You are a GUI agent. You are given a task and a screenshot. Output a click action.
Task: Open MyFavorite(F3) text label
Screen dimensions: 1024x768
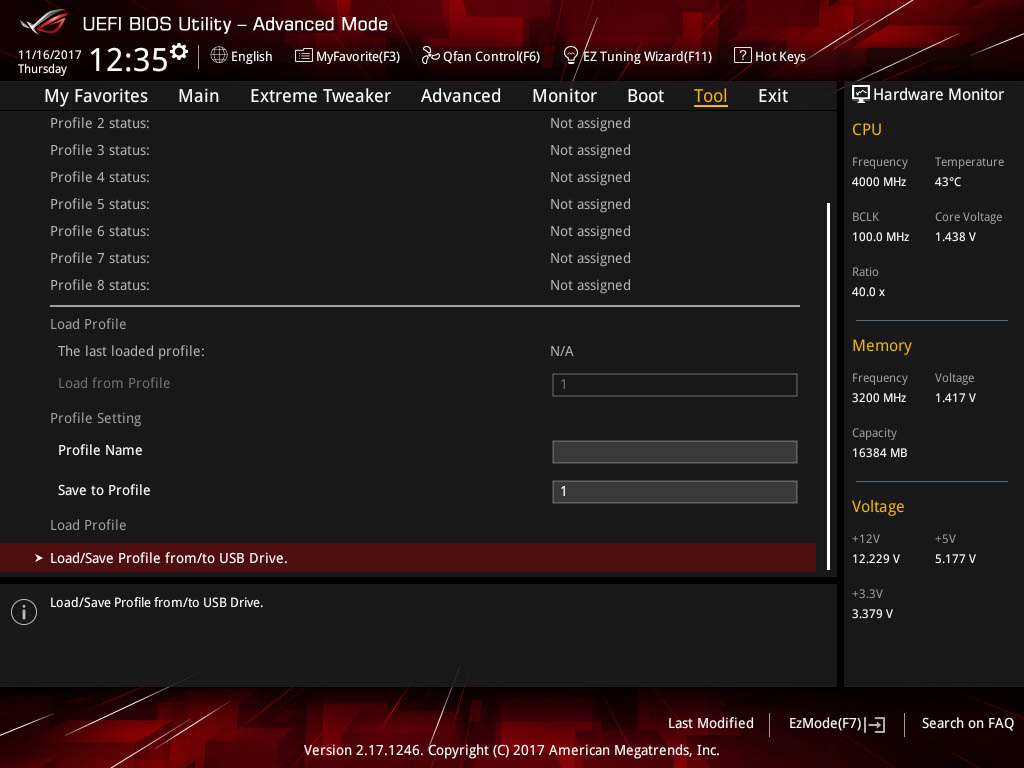tap(358, 57)
